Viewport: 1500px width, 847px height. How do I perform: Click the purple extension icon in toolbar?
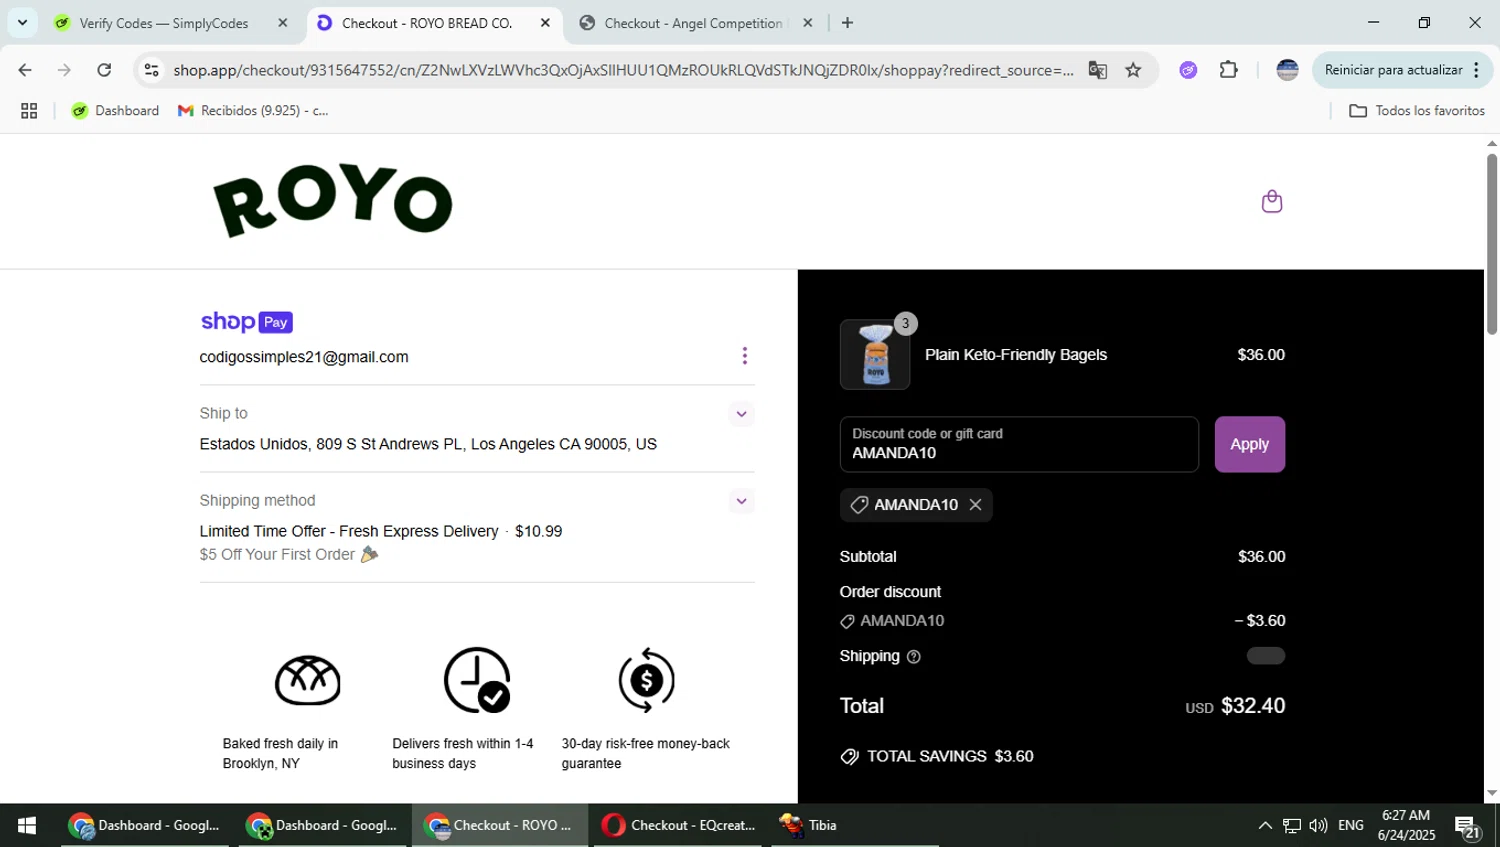1188,70
